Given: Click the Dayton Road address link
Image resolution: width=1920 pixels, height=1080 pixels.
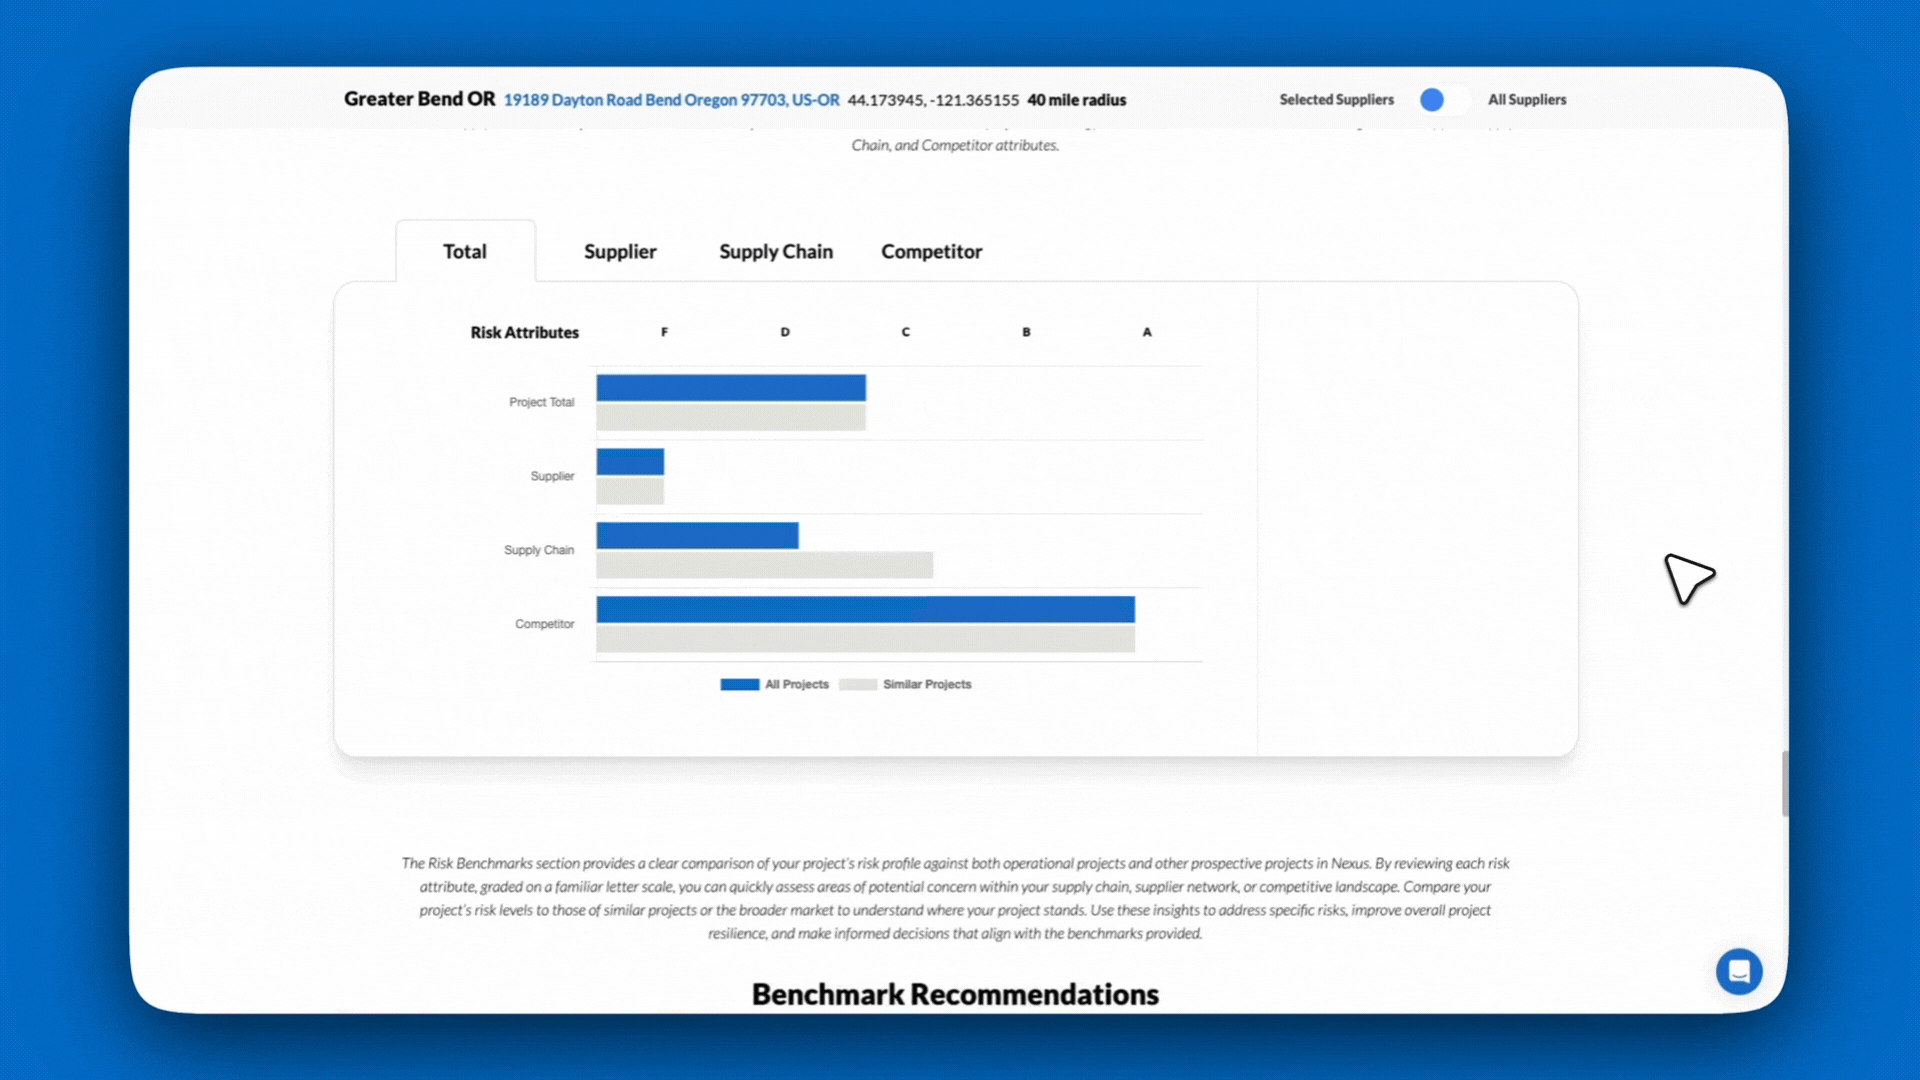Looking at the screenshot, I should (671, 100).
